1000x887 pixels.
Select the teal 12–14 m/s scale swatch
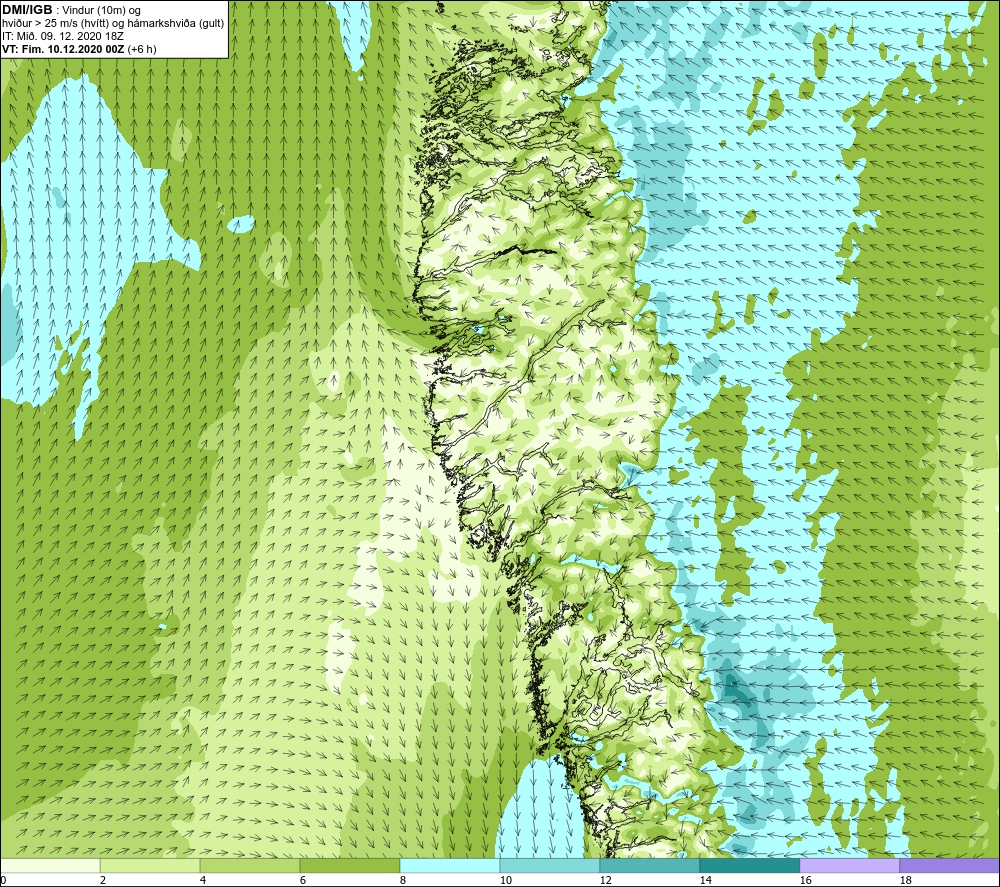click(649, 866)
